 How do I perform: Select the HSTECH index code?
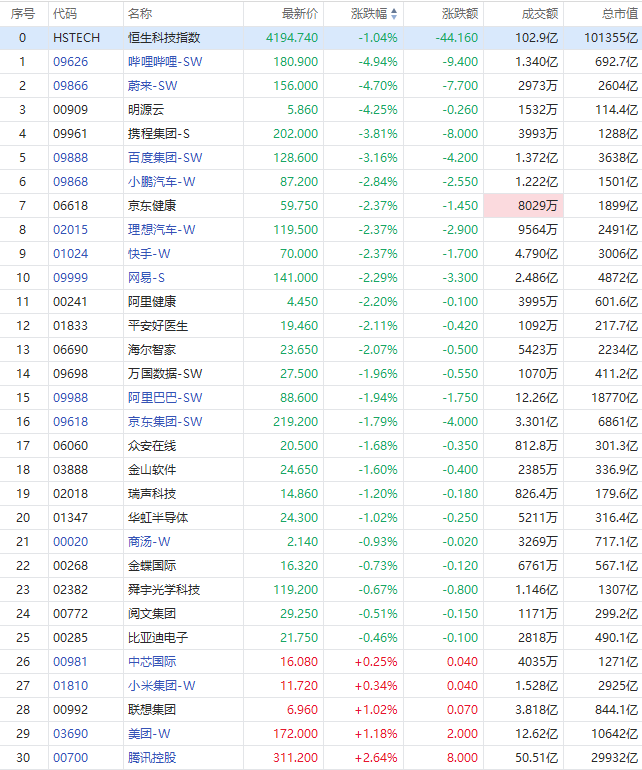pos(77,38)
